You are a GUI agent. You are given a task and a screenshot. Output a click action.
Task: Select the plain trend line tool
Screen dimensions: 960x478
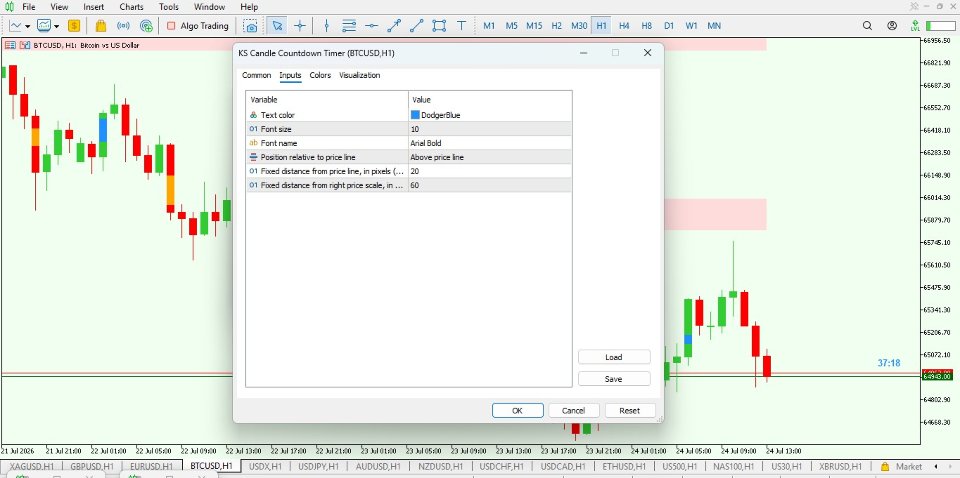[416, 26]
